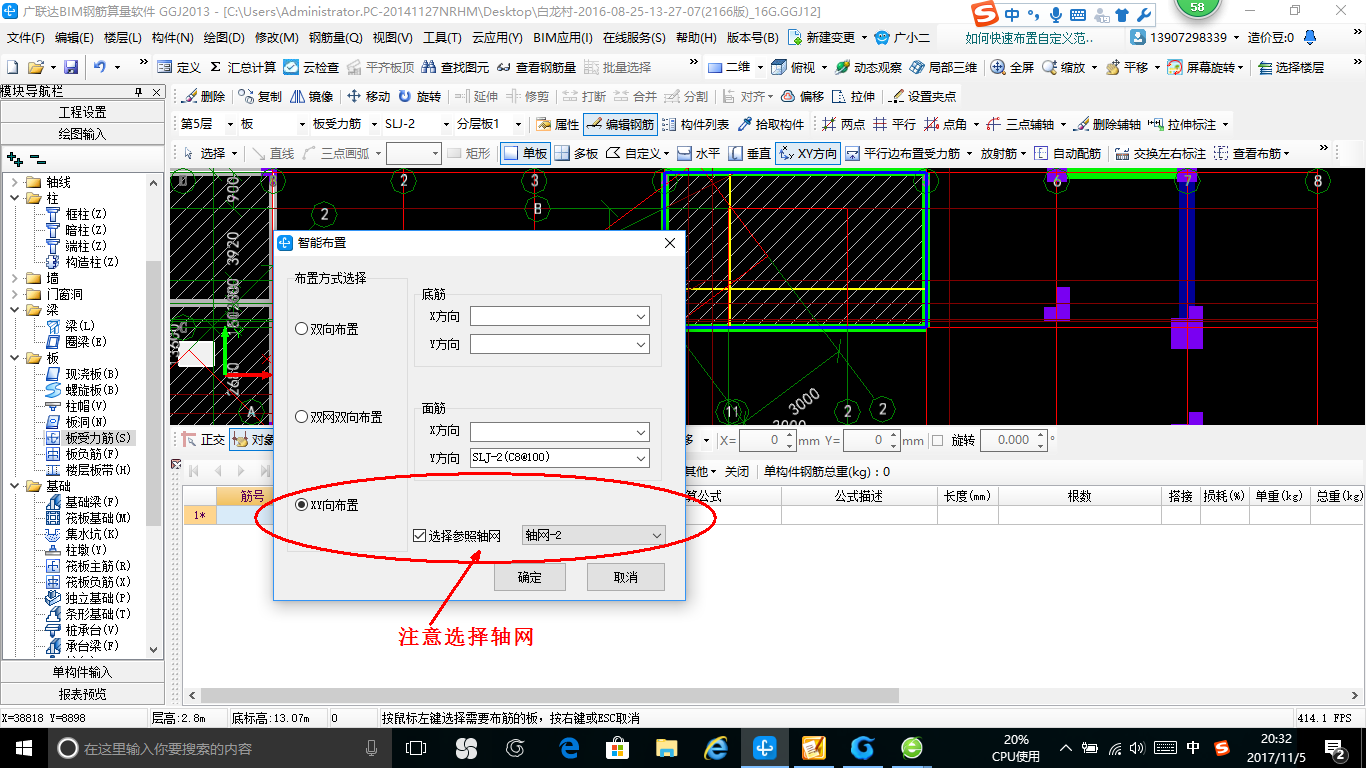Viewport: 1366px width, 768px height.
Task: Click 选择楼层 floor selection tool
Action: point(1291,67)
